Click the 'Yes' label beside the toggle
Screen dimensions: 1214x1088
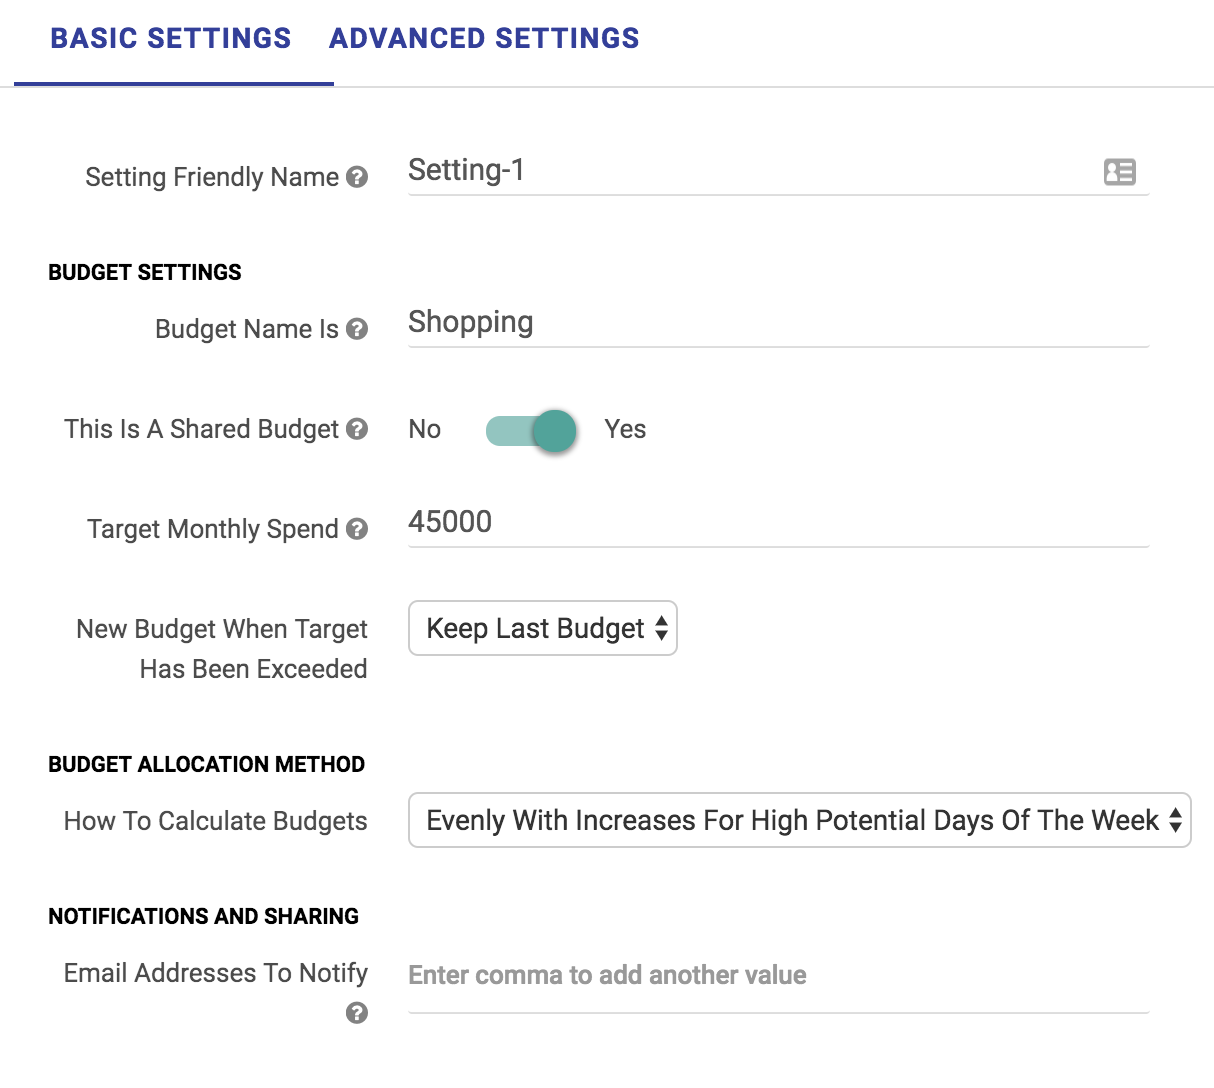(x=626, y=429)
